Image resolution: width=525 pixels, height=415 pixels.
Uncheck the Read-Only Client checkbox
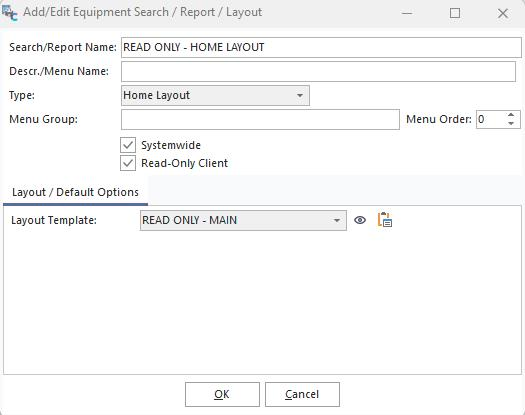(x=128, y=163)
